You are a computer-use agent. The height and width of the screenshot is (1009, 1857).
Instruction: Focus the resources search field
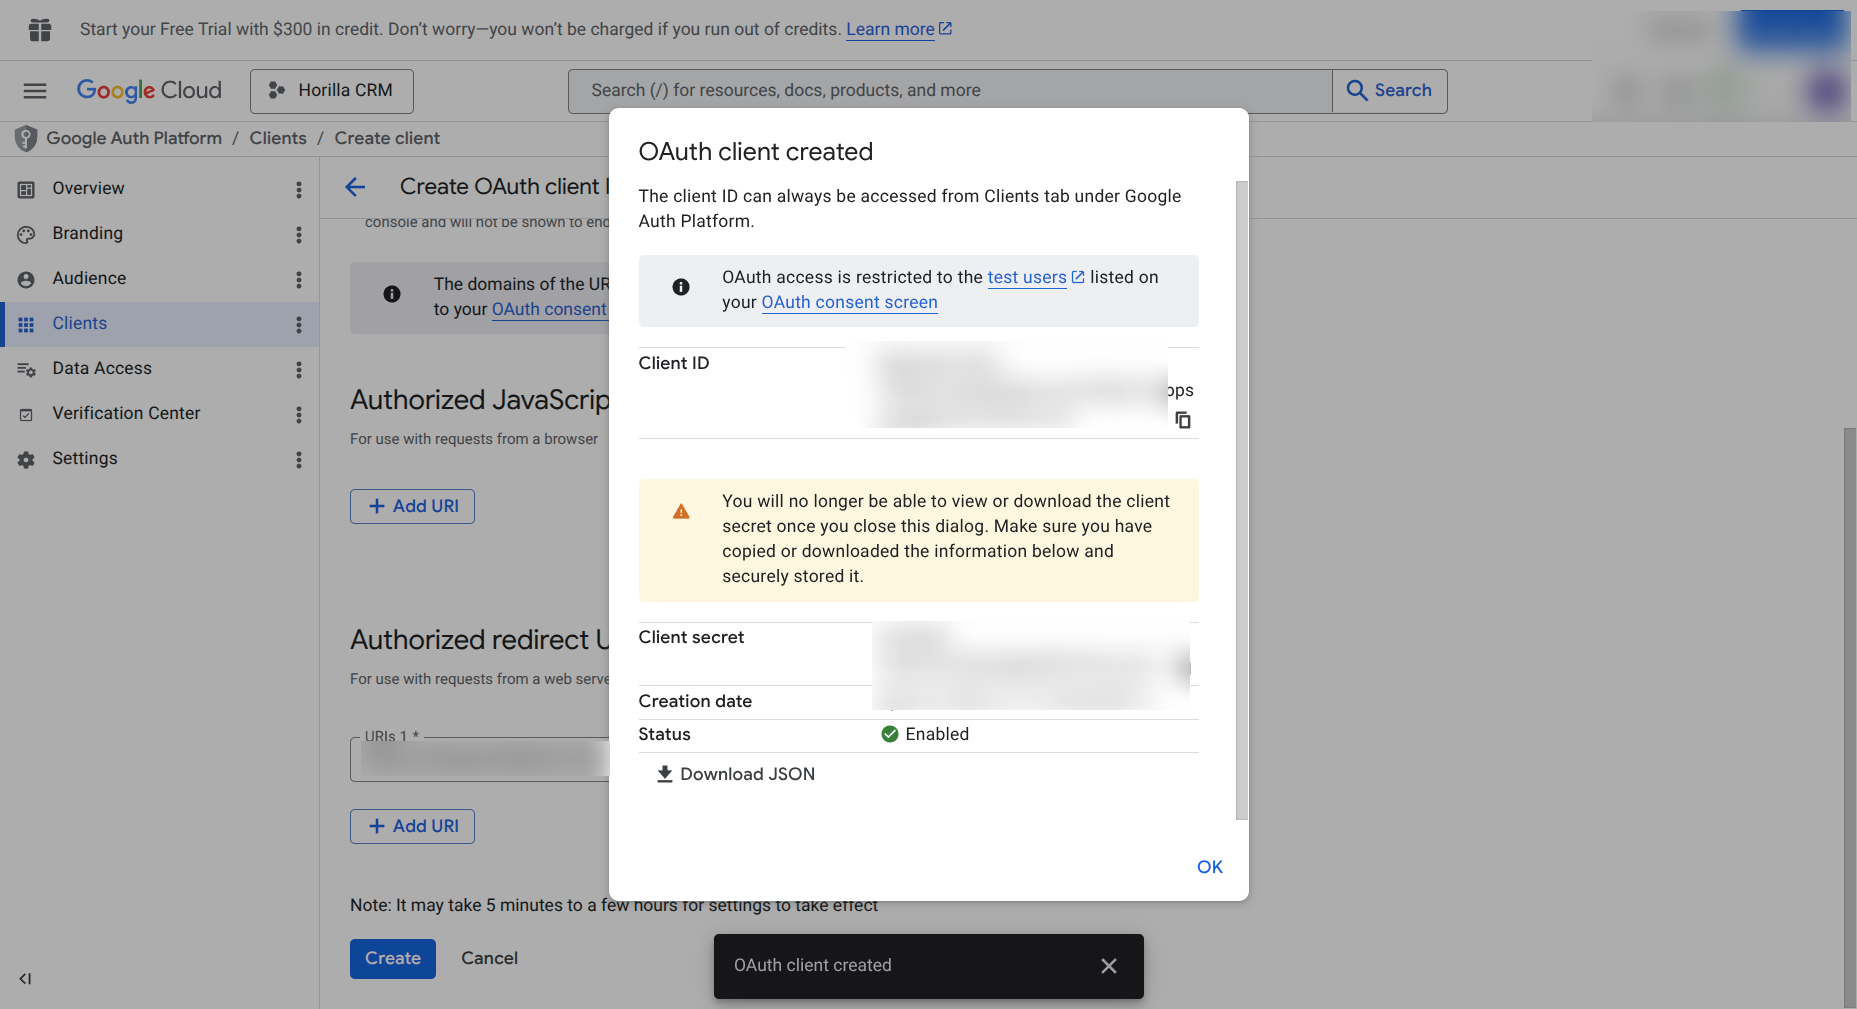[950, 91]
